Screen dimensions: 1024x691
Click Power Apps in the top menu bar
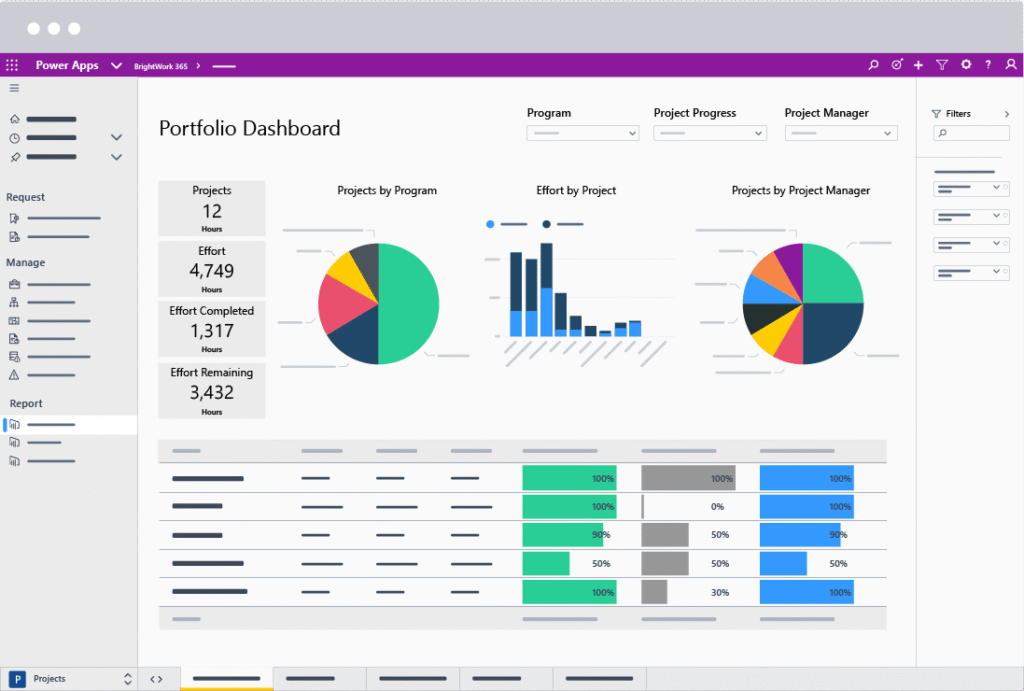click(66, 64)
